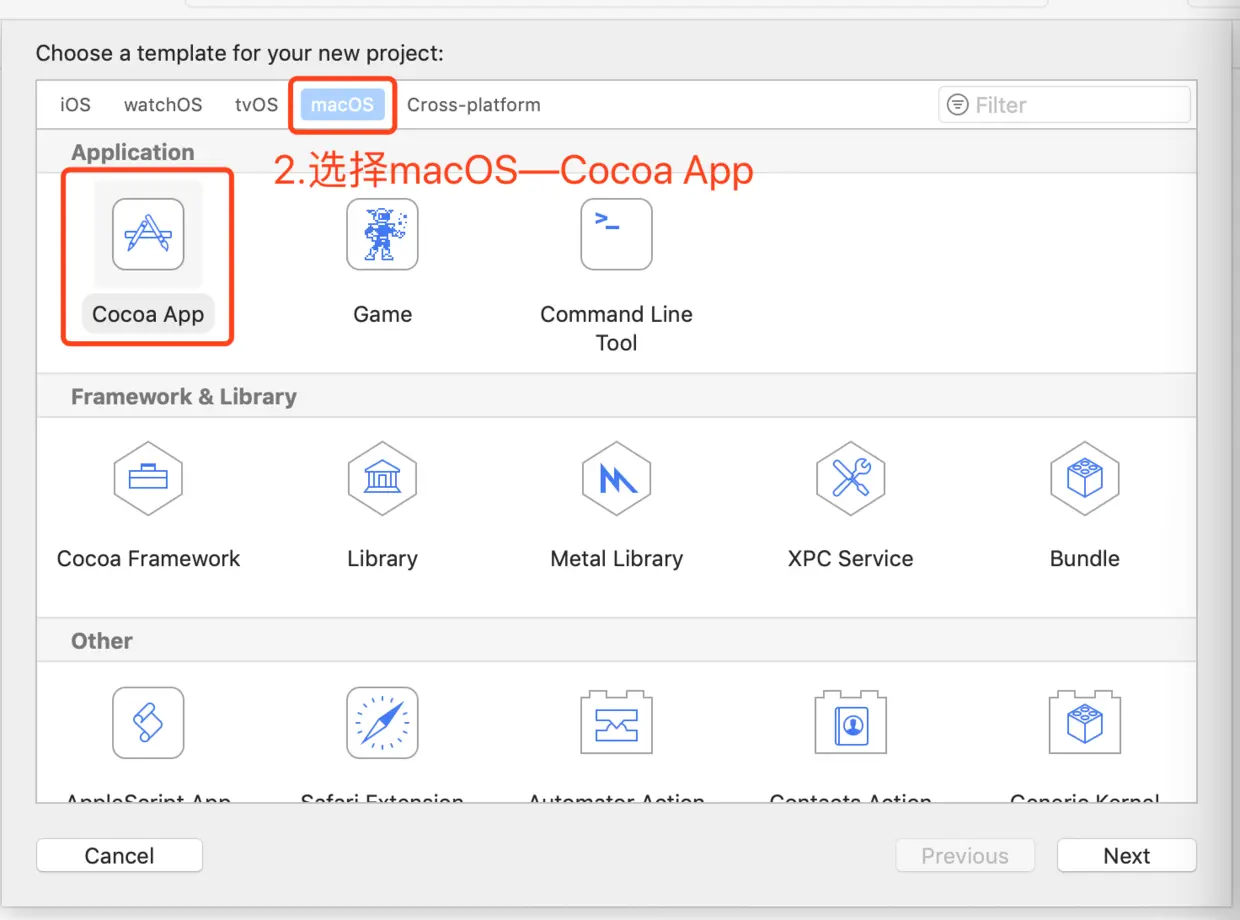Pick the XPC Service tools icon
This screenshot has width=1240, height=920.
(850, 478)
